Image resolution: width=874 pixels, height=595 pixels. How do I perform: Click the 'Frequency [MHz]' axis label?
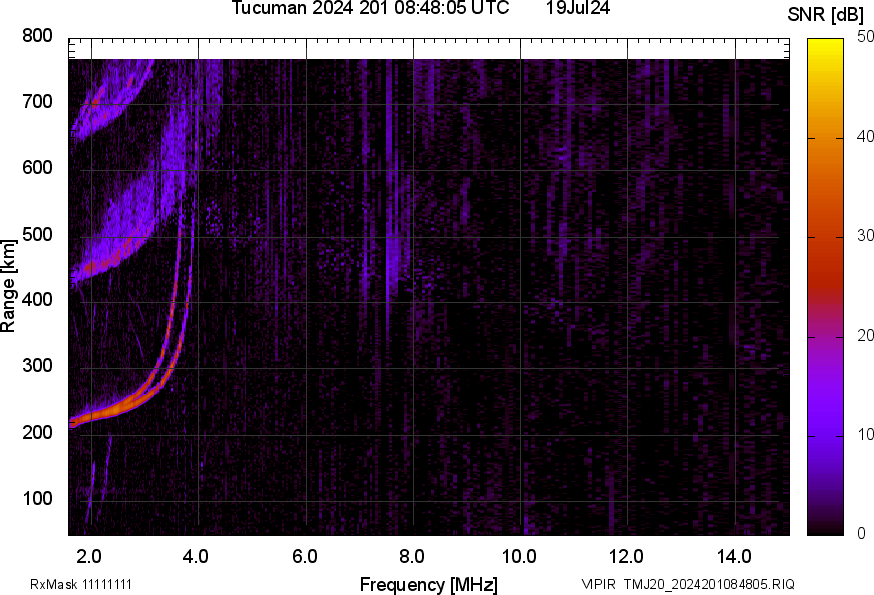tap(429, 584)
